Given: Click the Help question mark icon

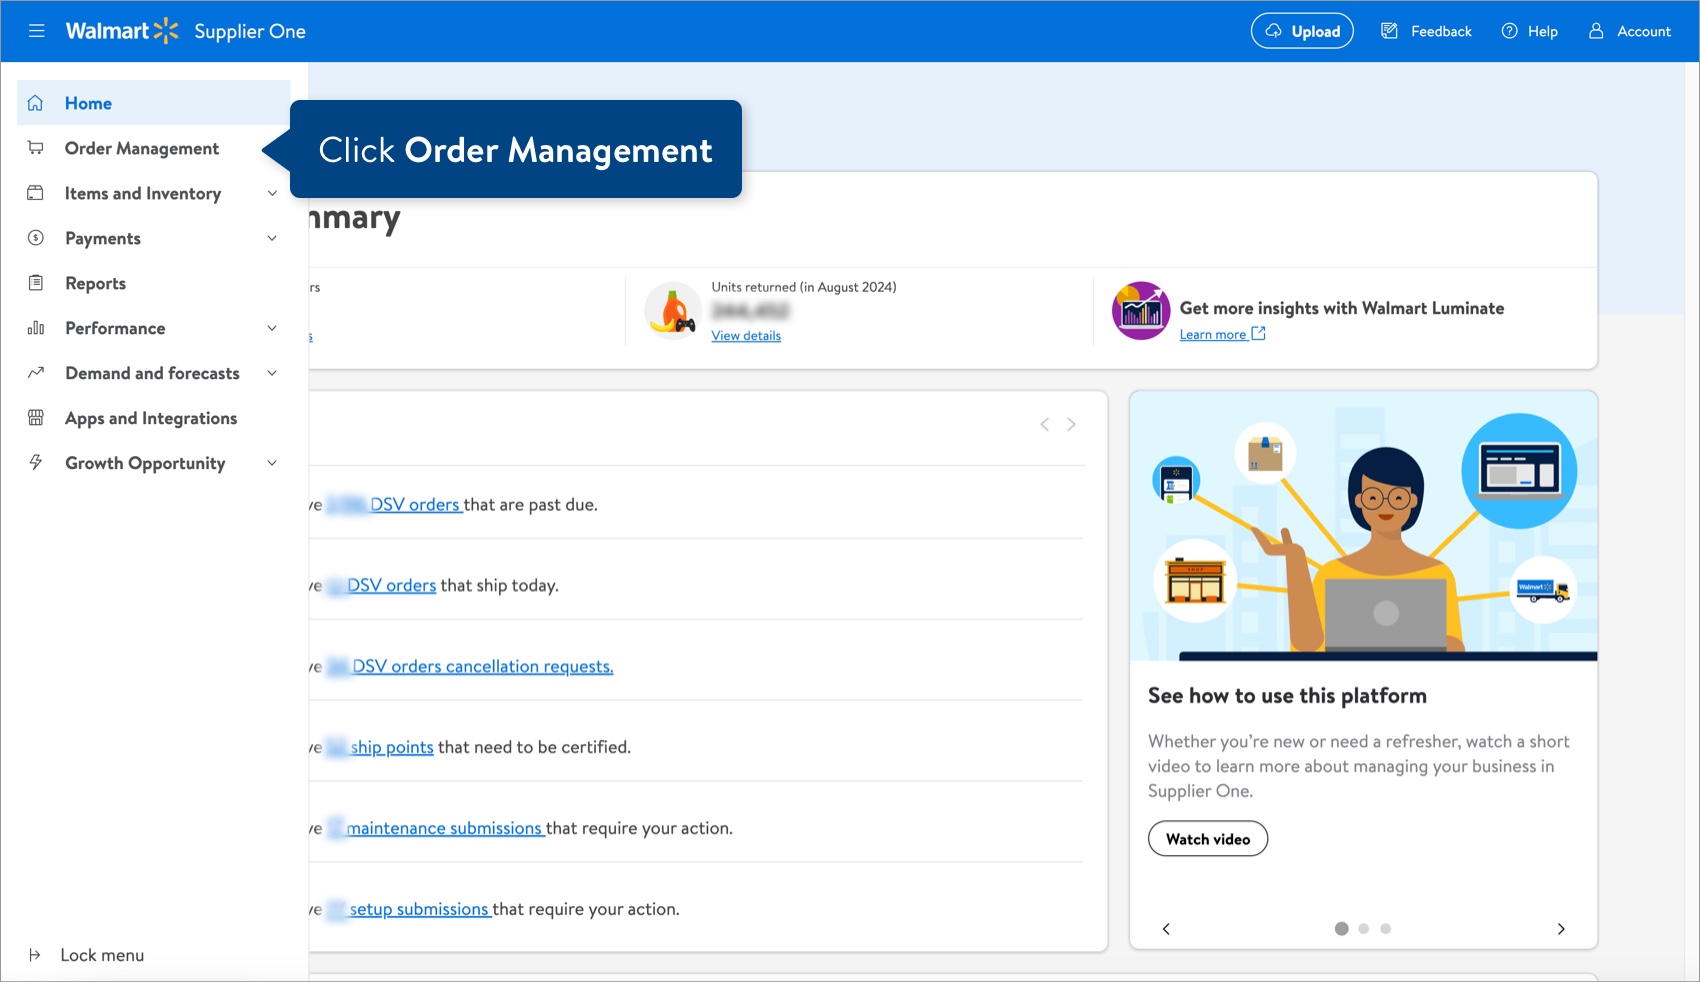Looking at the screenshot, I should (x=1508, y=31).
